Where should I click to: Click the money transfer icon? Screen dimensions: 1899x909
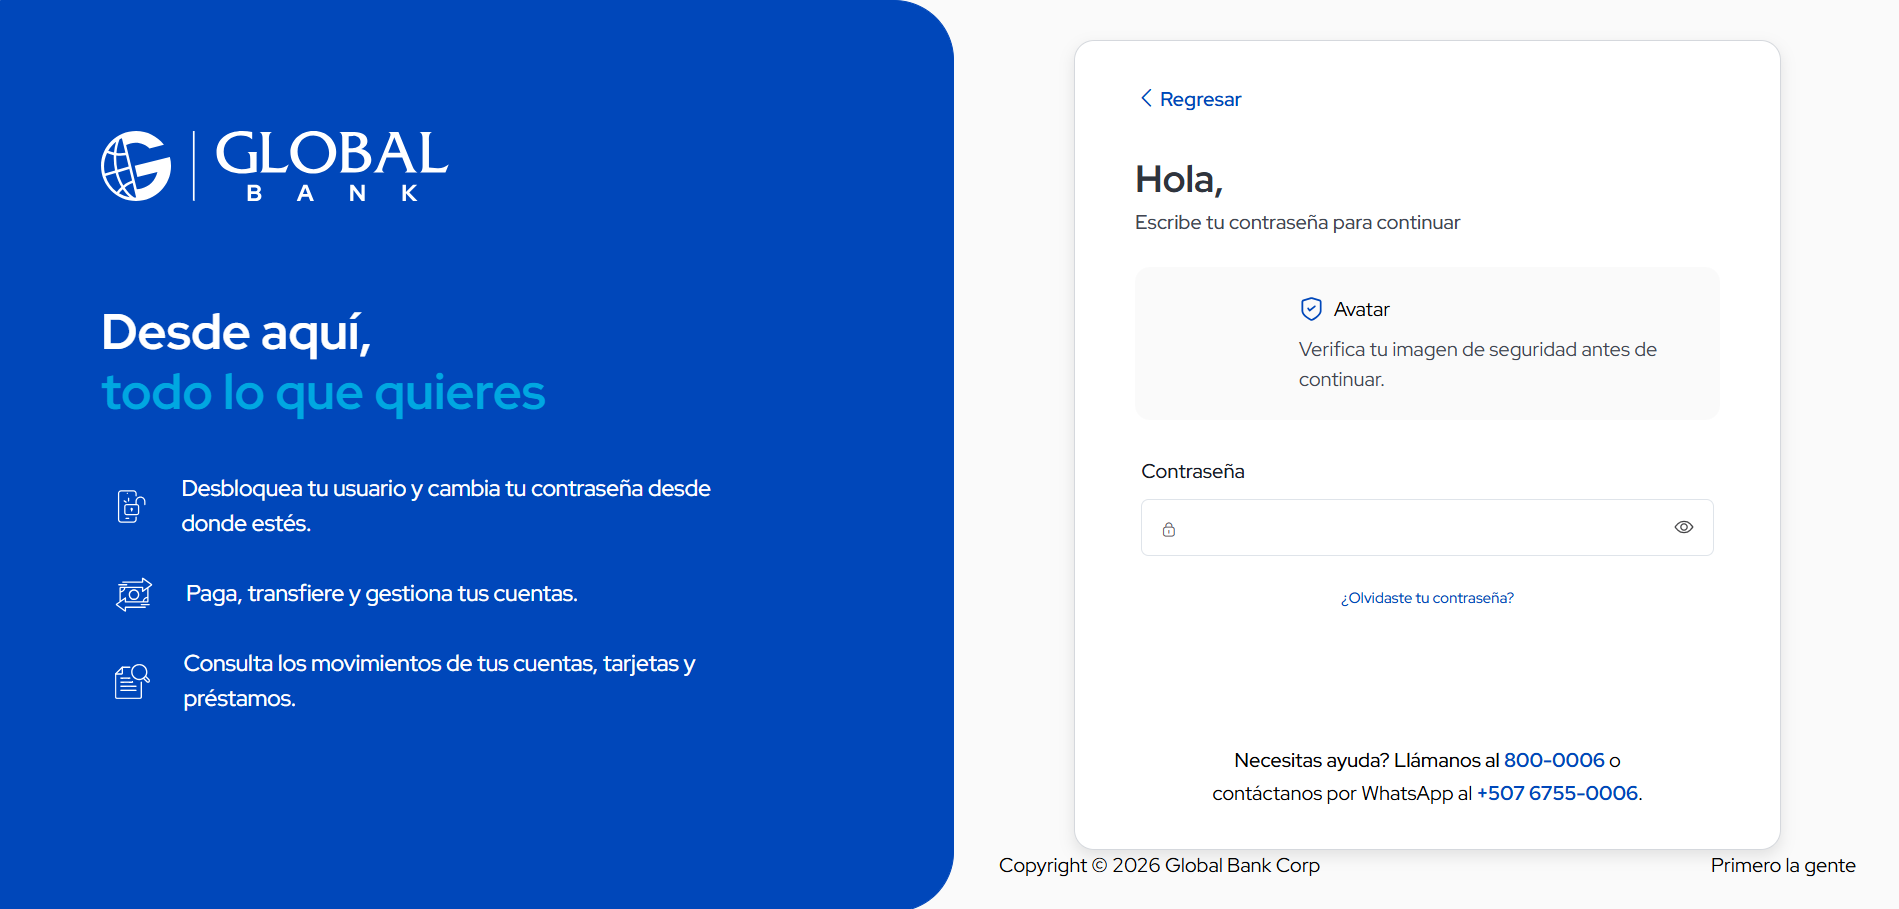134,594
